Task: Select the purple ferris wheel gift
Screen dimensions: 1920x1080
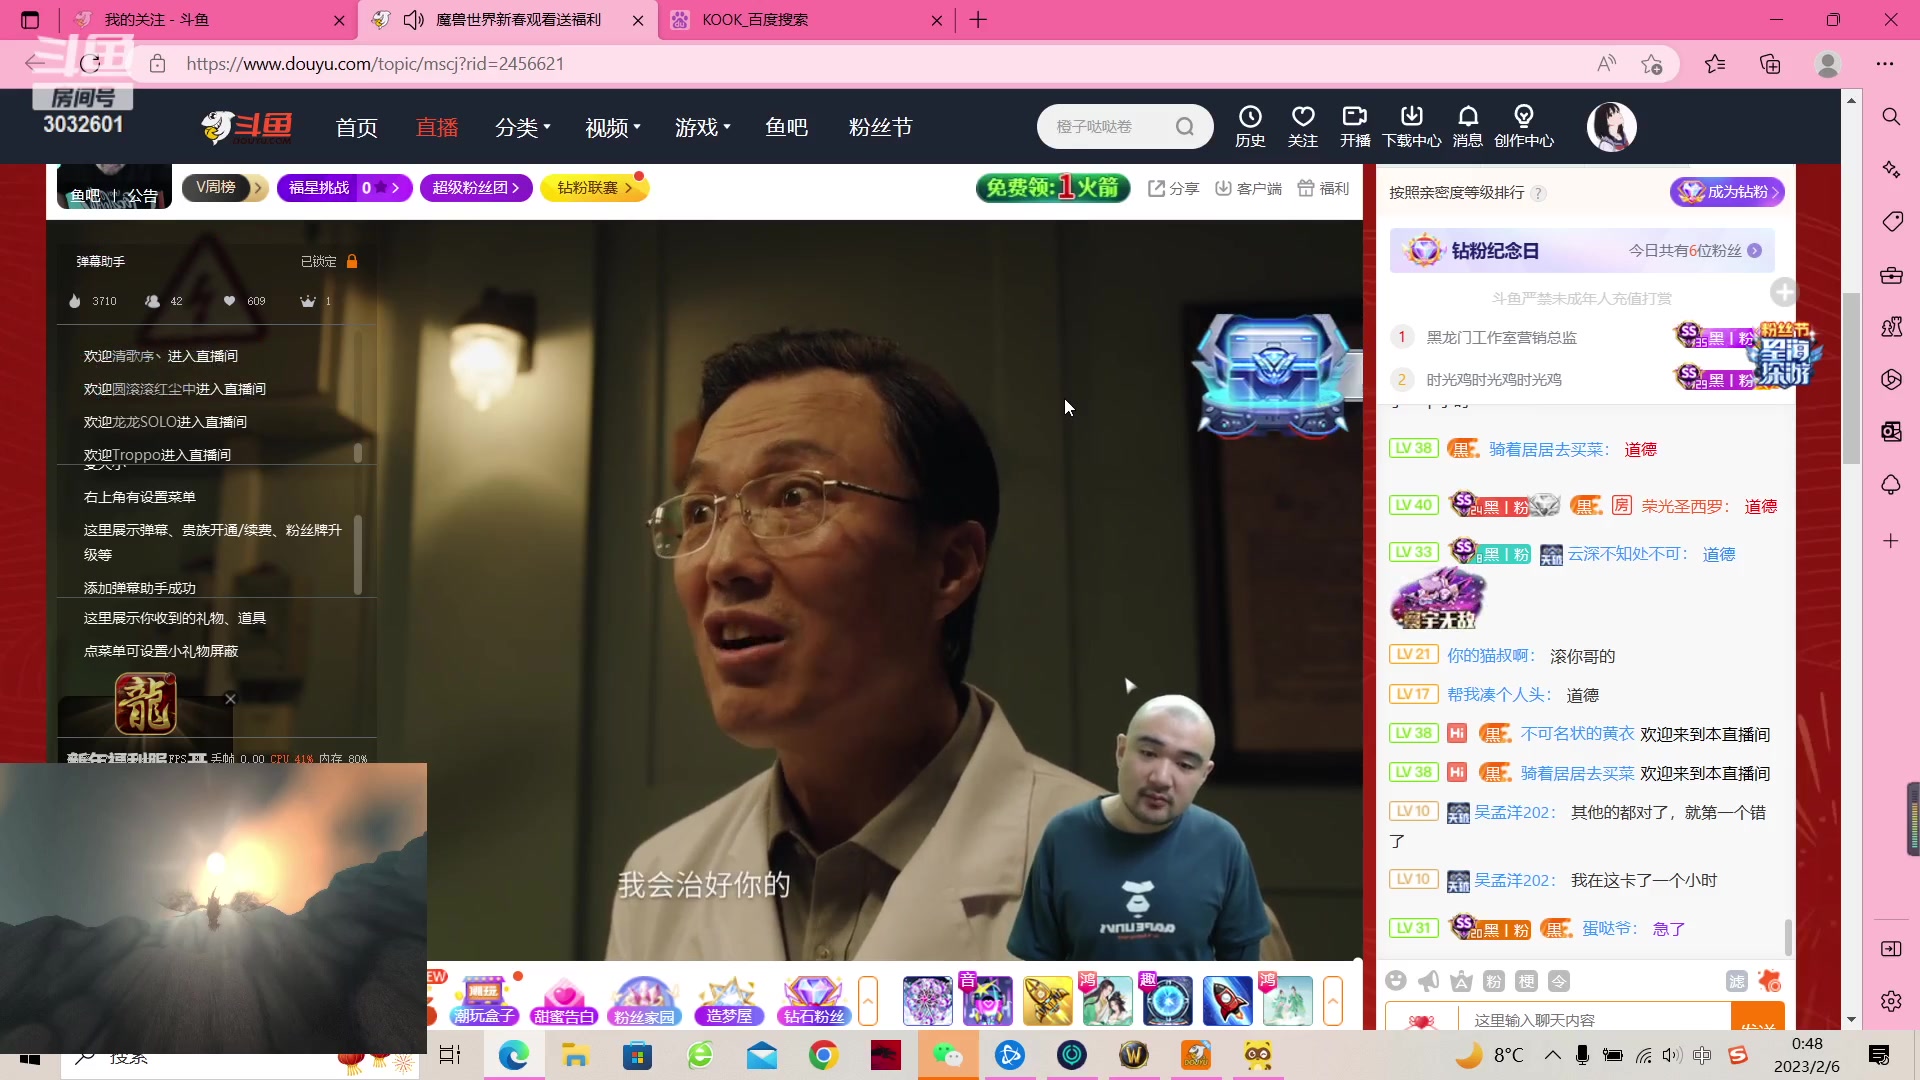Action: tap(927, 1001)
